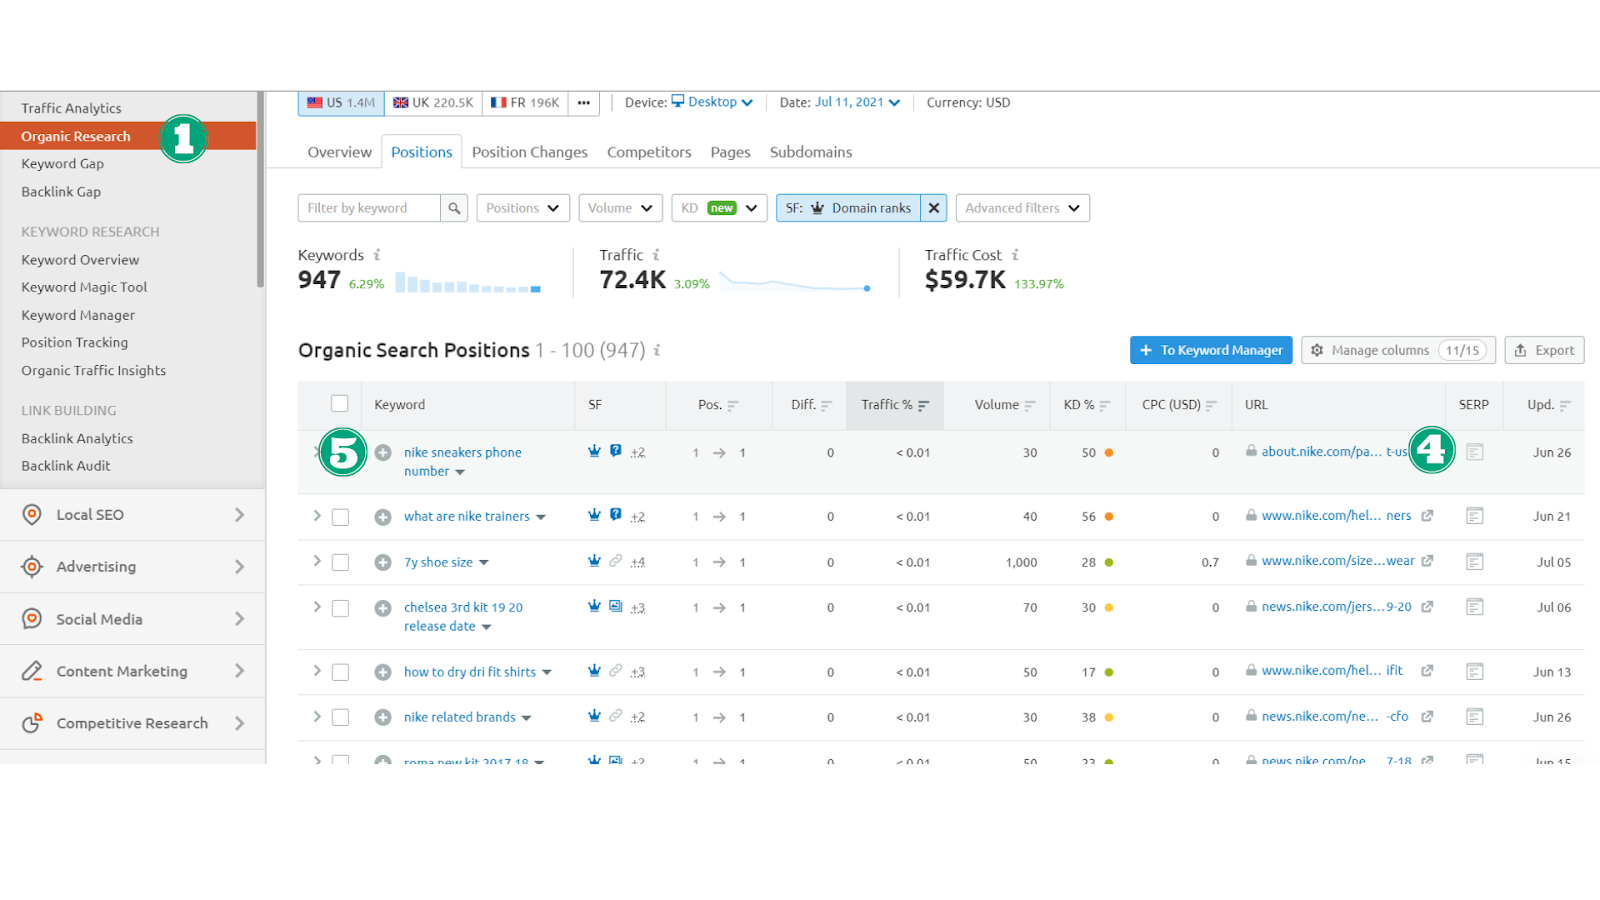Switch to the Overview tab
Viewport: 1600px width, 900px height.
point(340,152)
